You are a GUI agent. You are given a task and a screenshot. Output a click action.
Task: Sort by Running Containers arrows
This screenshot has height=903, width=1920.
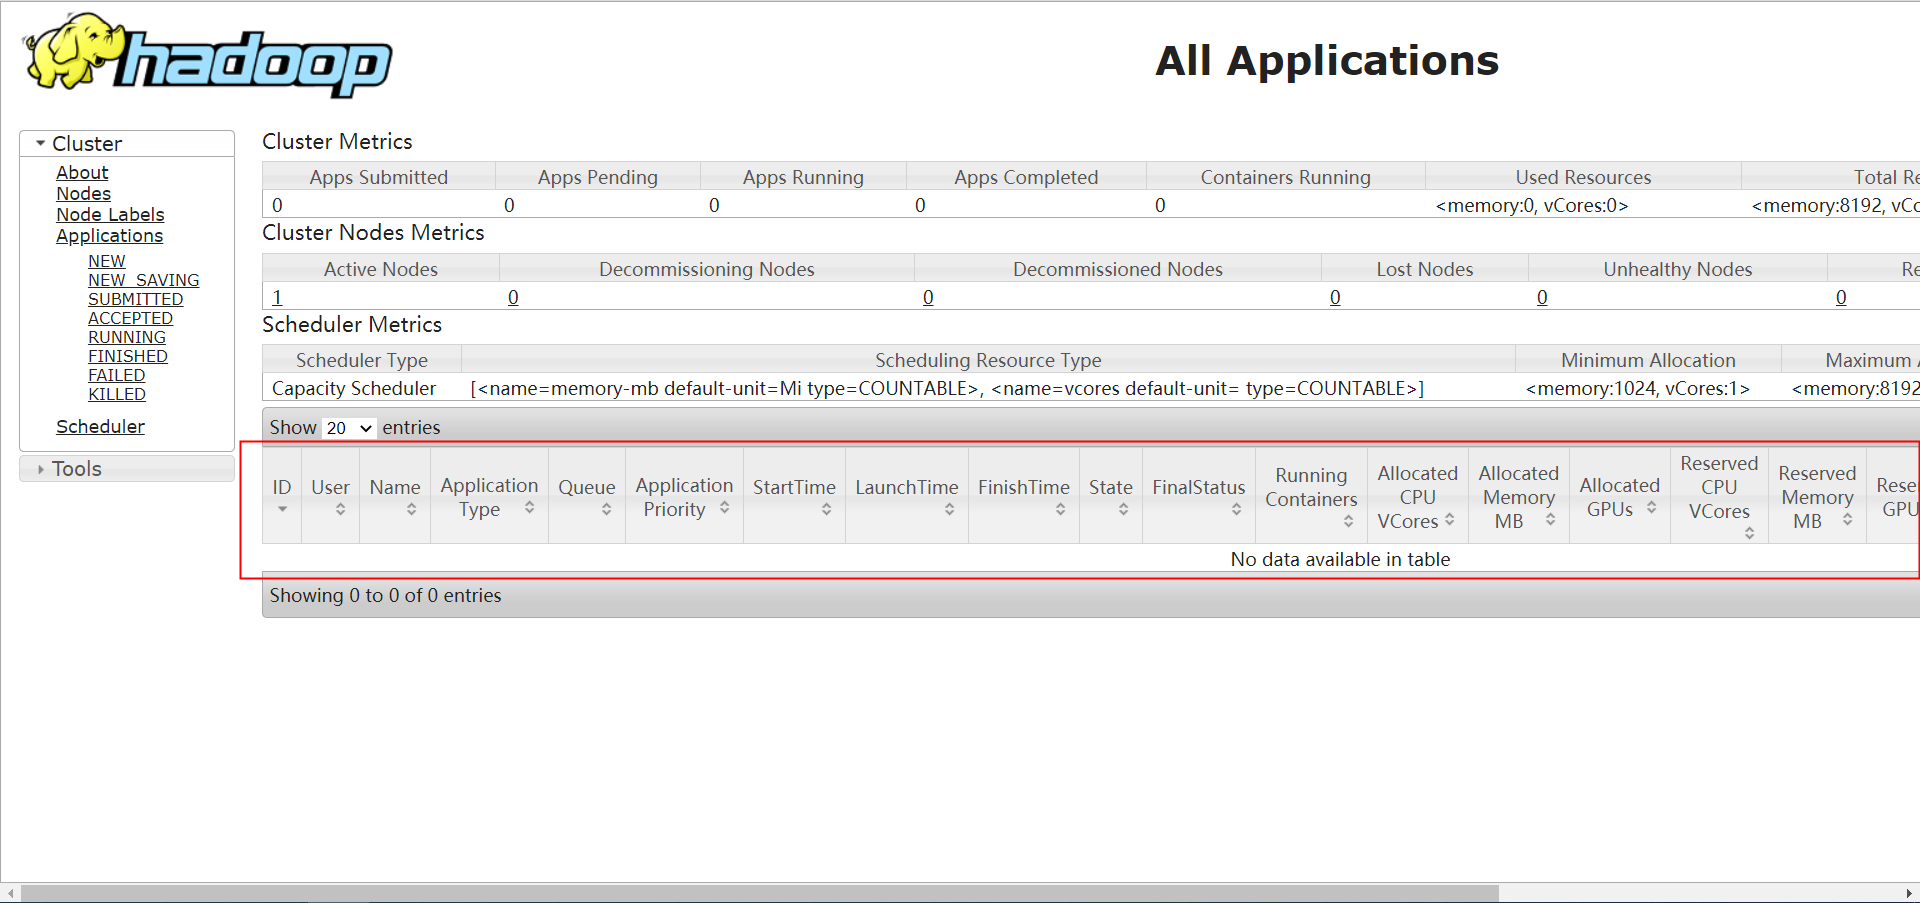pos(1348,521)
